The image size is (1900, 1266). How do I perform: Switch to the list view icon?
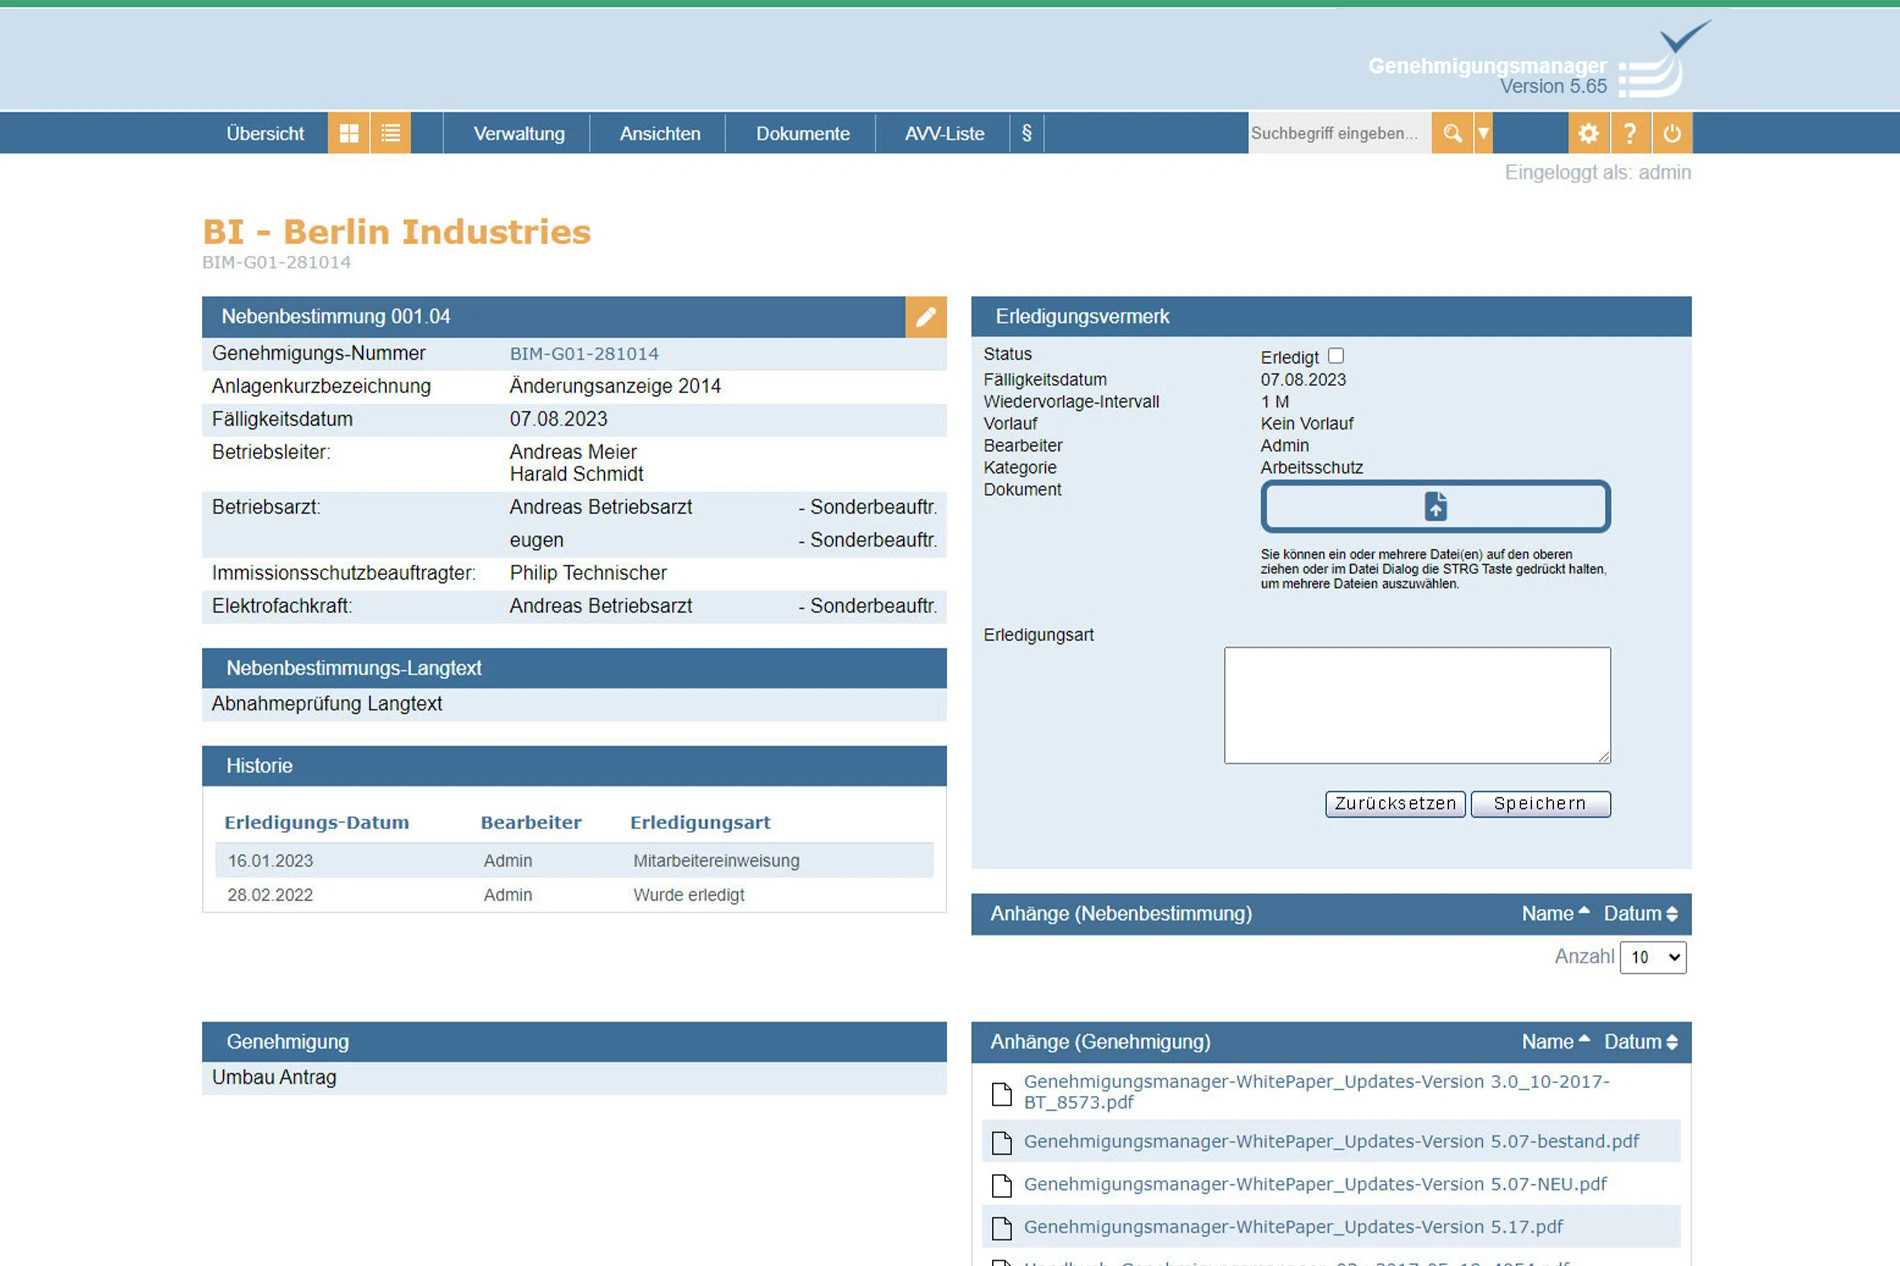[x=391, y=133]
